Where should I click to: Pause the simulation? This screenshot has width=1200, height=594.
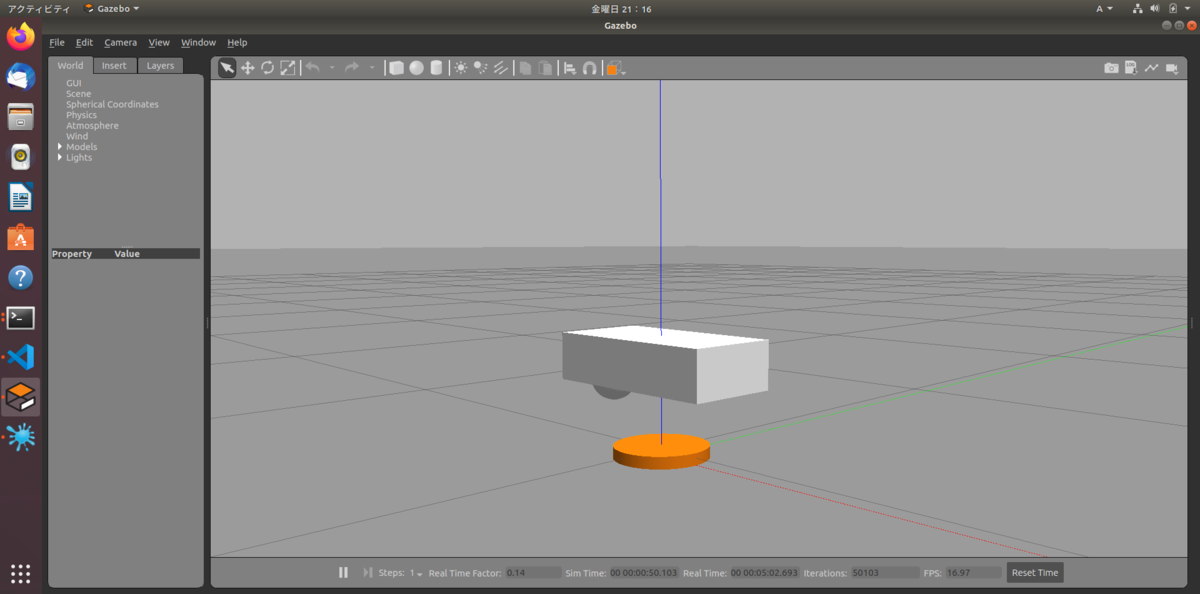point(343,572)
